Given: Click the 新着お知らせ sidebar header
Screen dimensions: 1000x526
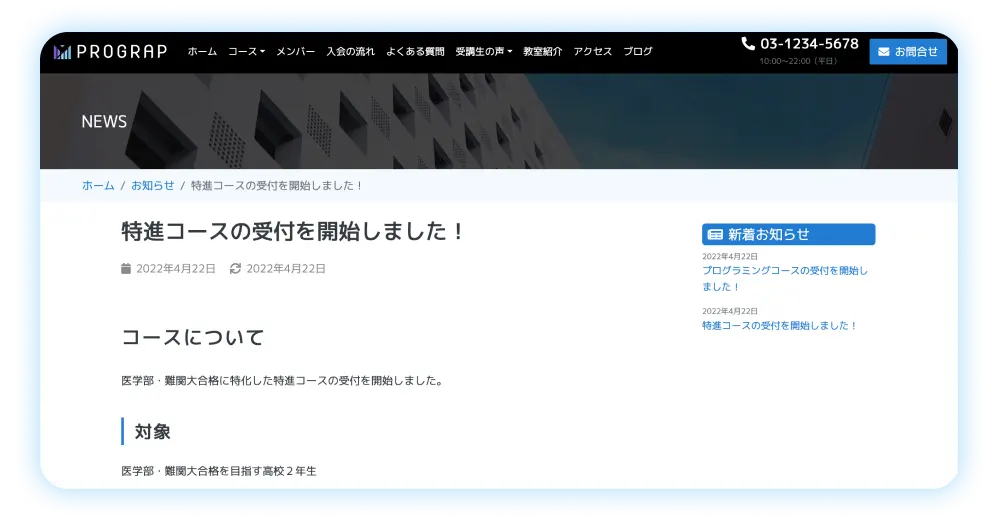Looking at the screenshot, I should (788, 234).
